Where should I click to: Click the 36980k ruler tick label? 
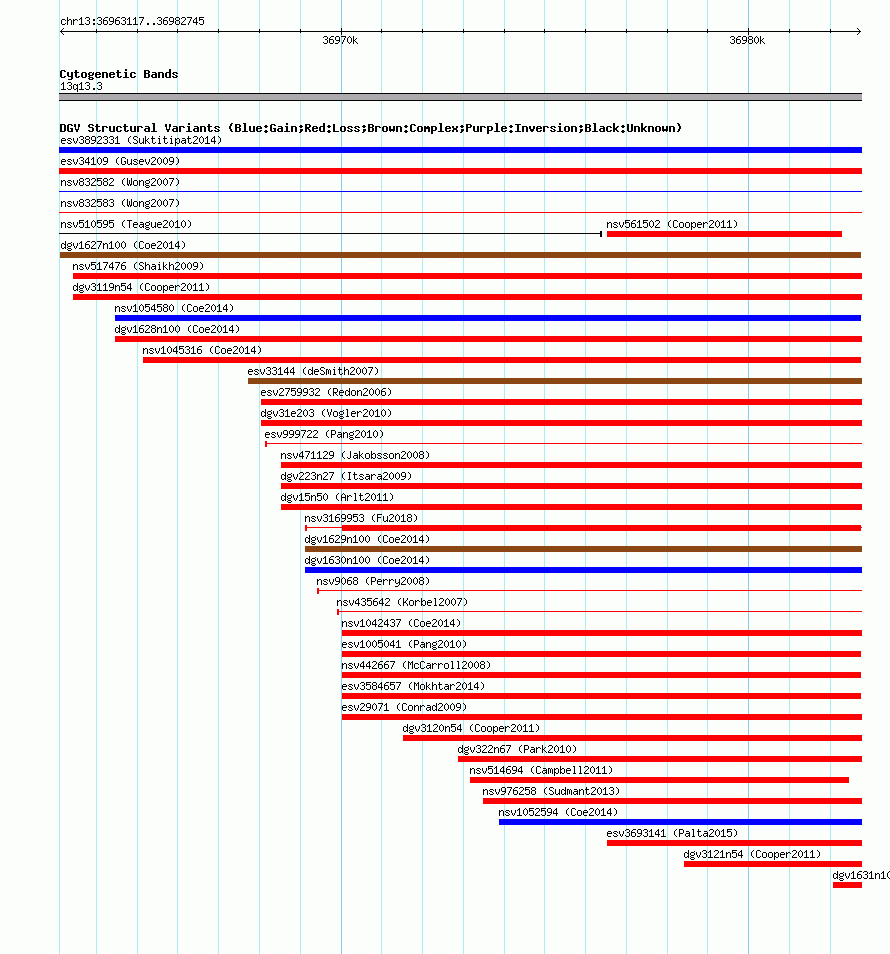click(747, 40)
